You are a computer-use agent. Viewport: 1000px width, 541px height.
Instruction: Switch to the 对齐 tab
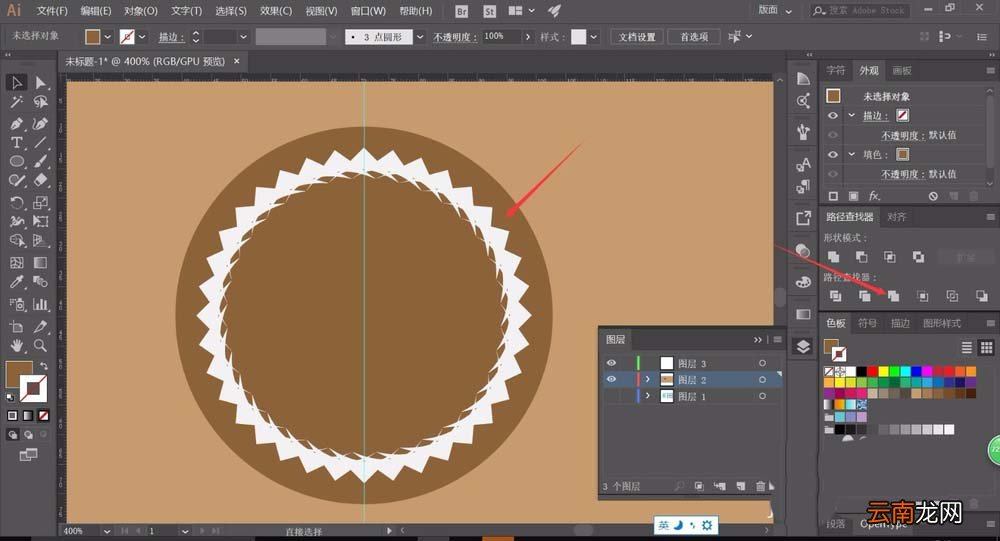tap(896, 217)
